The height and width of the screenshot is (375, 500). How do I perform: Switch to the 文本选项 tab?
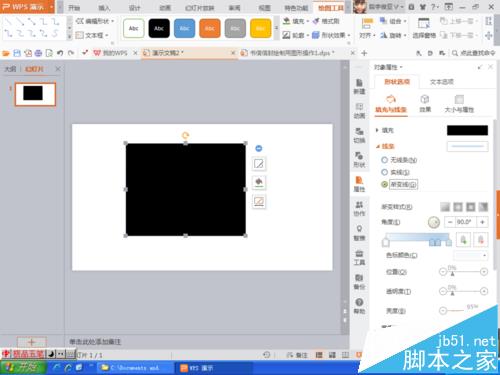[x=442, y=82]
